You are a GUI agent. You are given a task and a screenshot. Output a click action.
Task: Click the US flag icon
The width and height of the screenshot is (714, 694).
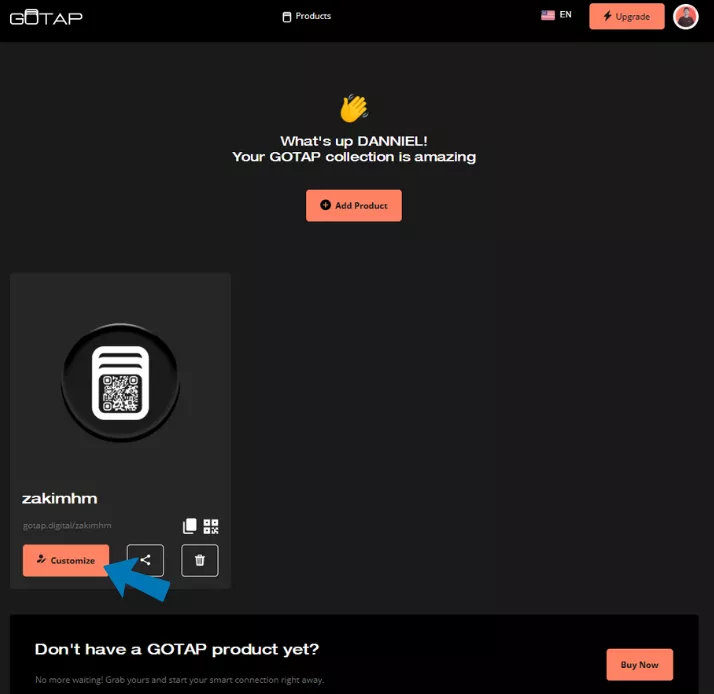[548, 15]
